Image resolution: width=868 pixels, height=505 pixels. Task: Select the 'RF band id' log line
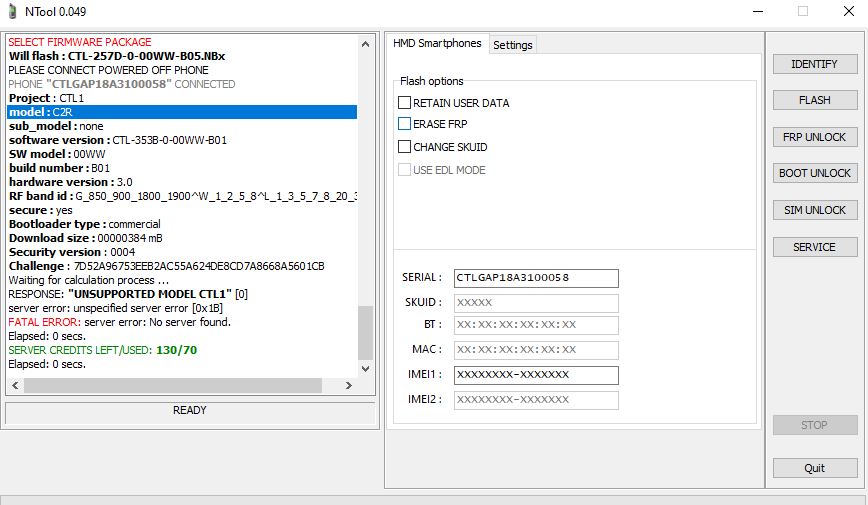click(x=182, y=196)
